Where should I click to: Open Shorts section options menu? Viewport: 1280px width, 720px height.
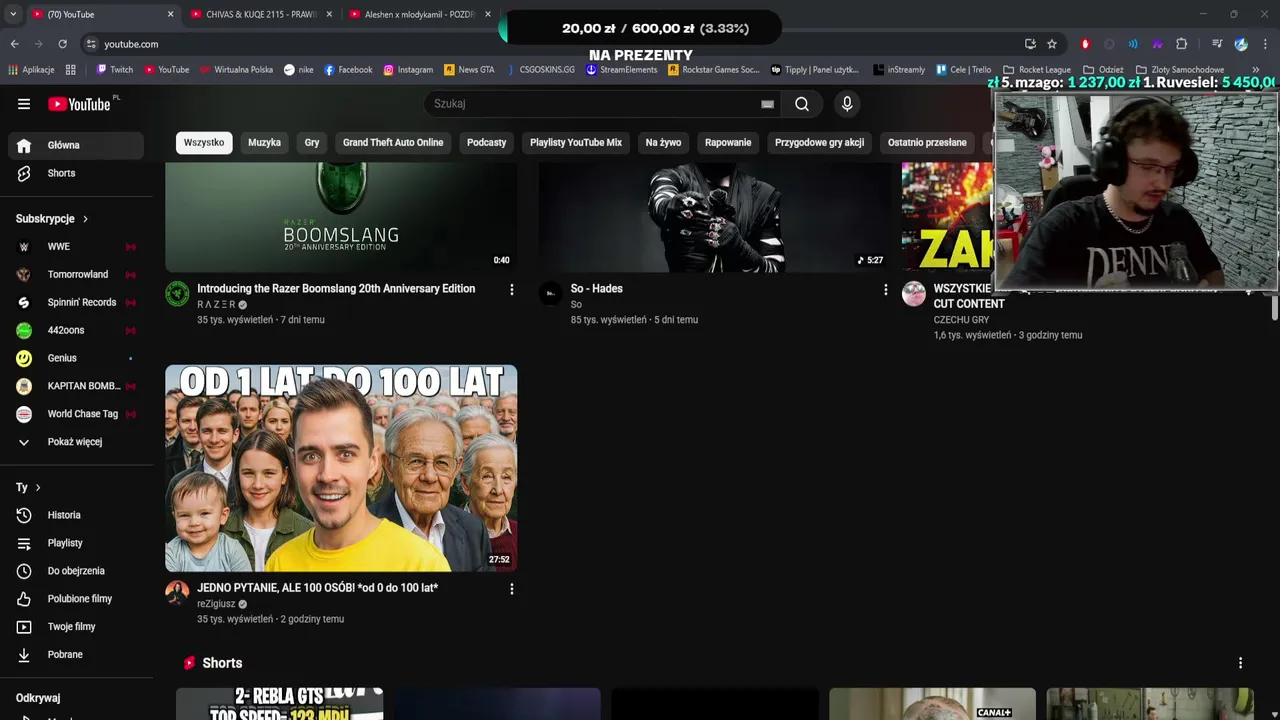tap(1240, 663)
